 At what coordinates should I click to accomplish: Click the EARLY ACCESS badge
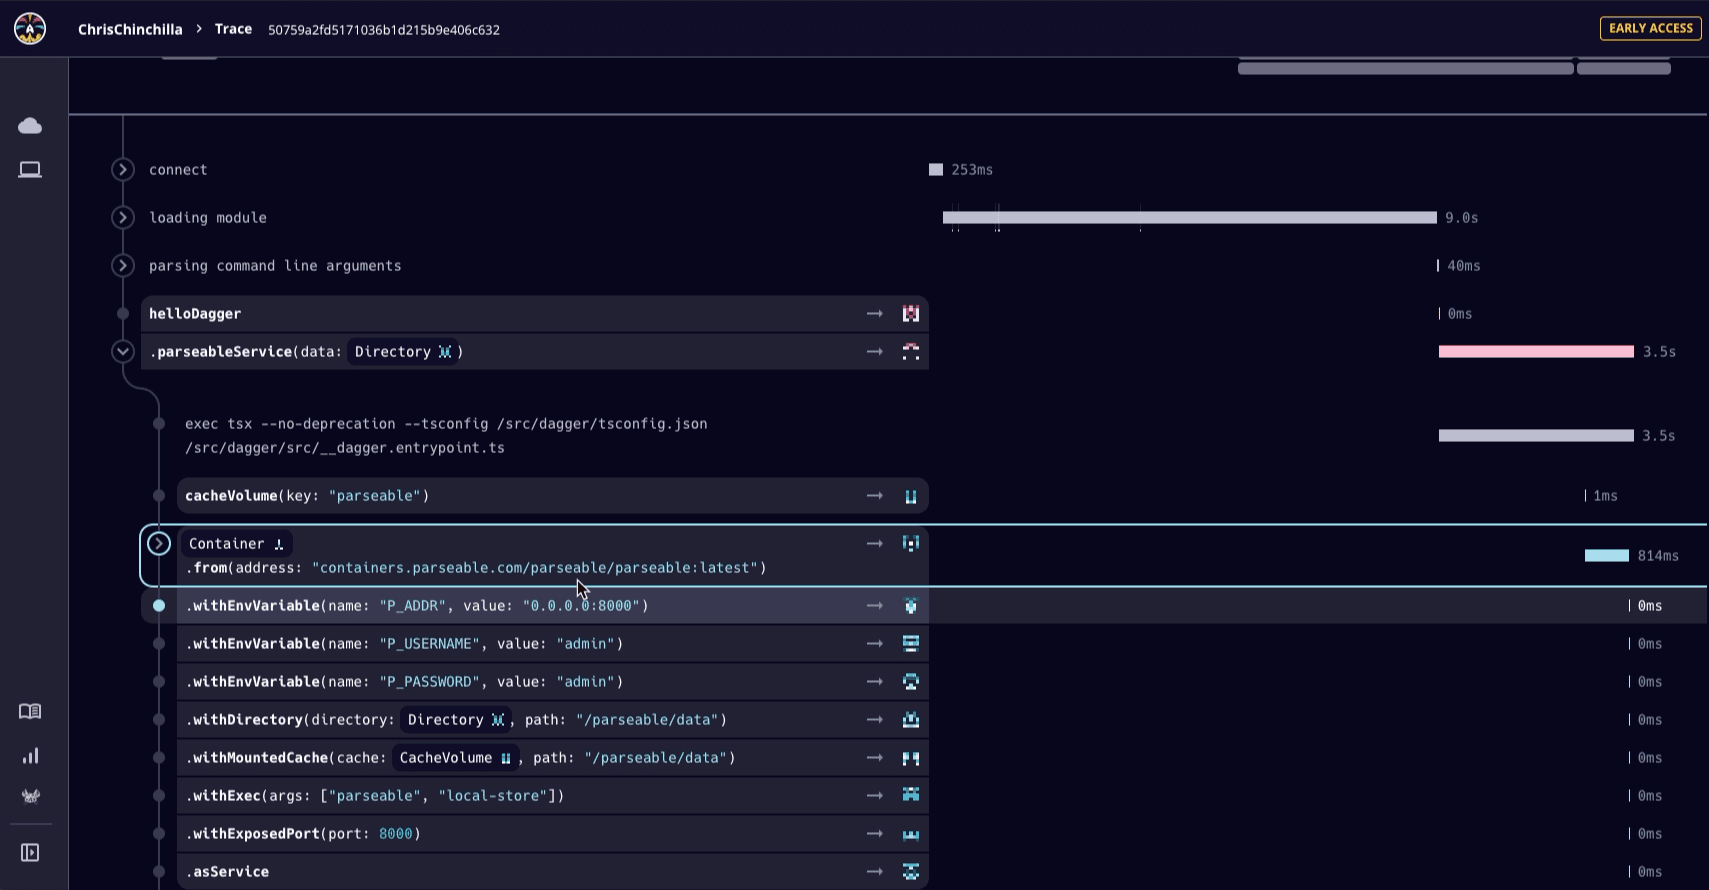click(x=1650, y=28)
